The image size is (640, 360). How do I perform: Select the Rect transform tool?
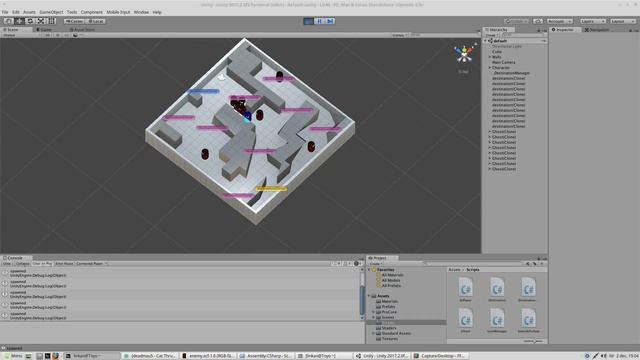[x=52, y=21]
